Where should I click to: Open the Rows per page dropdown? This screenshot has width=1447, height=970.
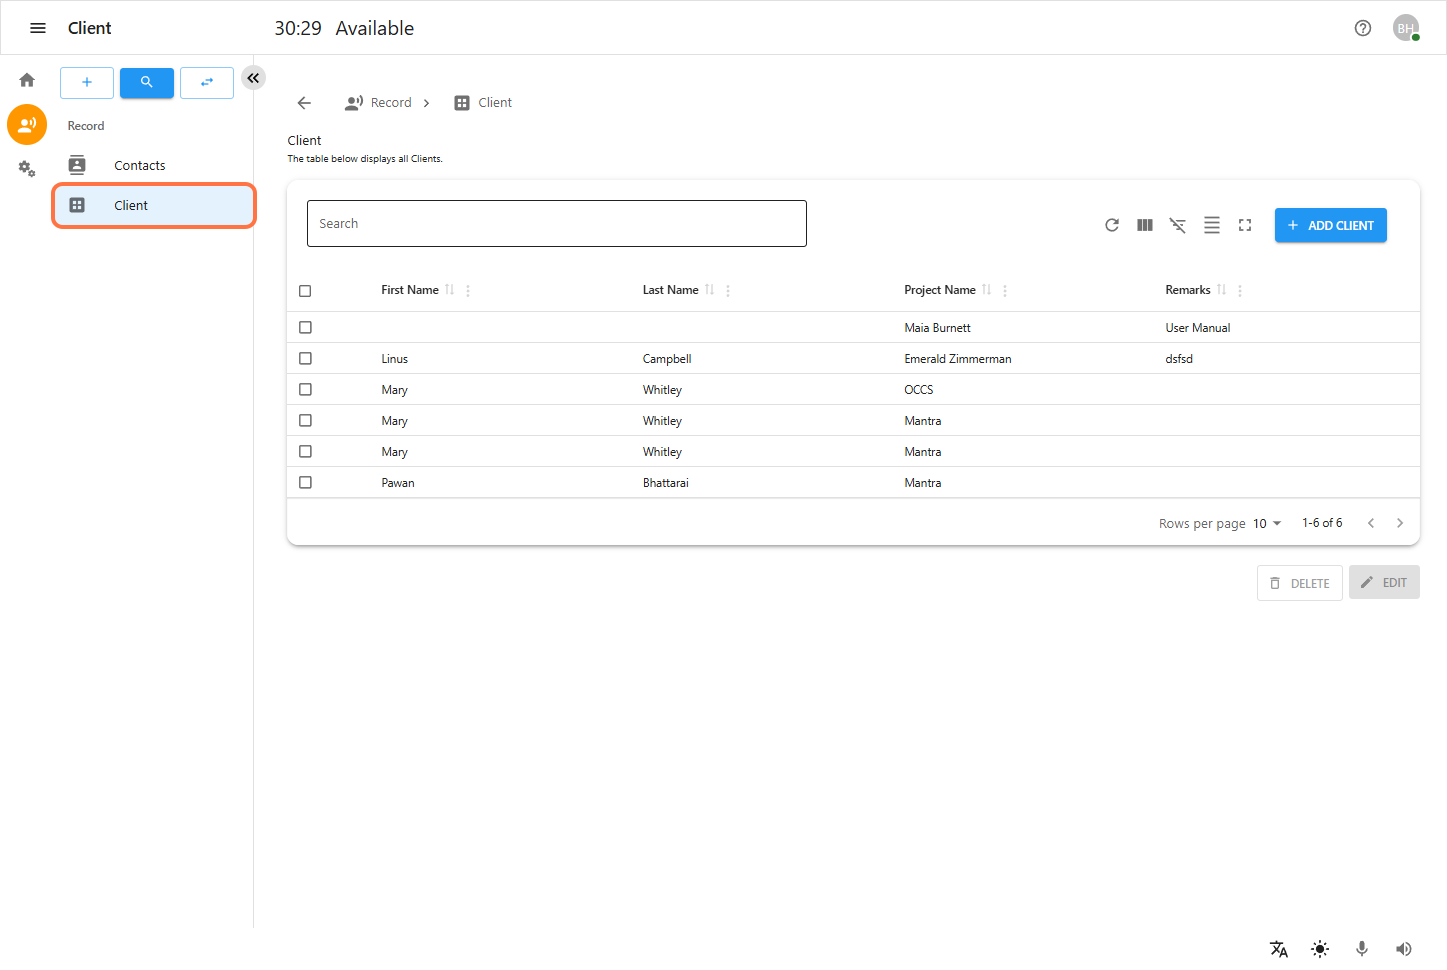(1267, 523)
